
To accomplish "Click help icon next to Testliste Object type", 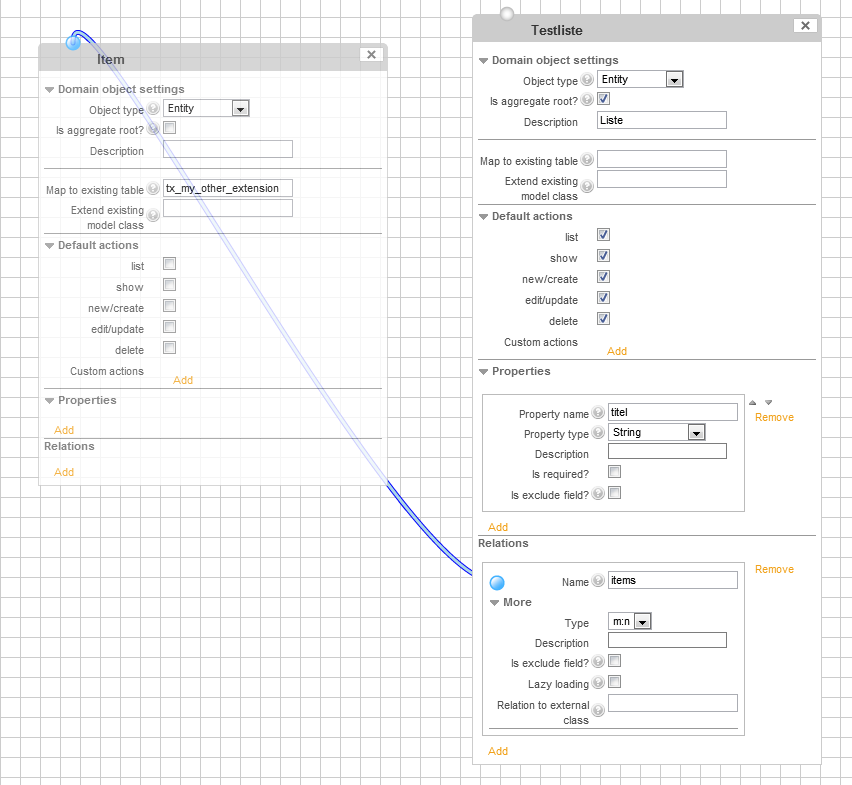I will coord(587,79).
